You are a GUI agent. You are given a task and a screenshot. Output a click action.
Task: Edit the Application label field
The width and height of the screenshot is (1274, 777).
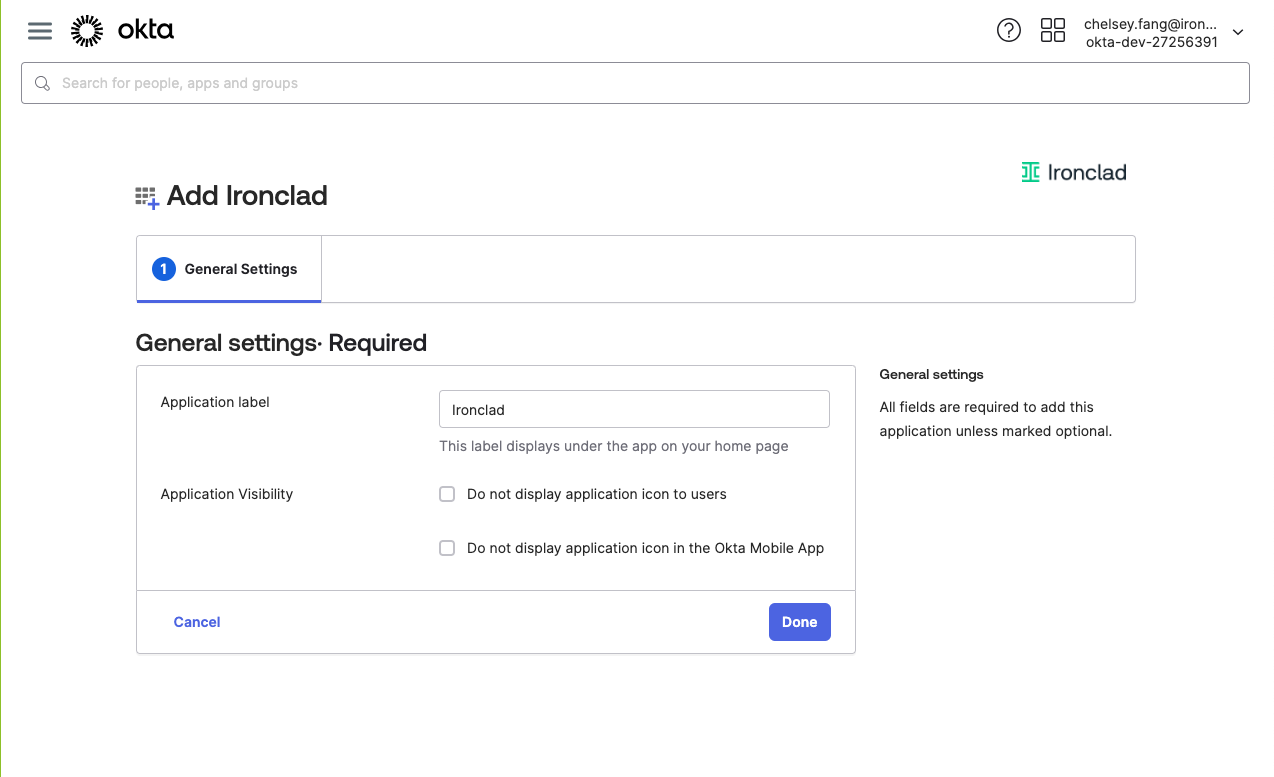click(634, 409)
